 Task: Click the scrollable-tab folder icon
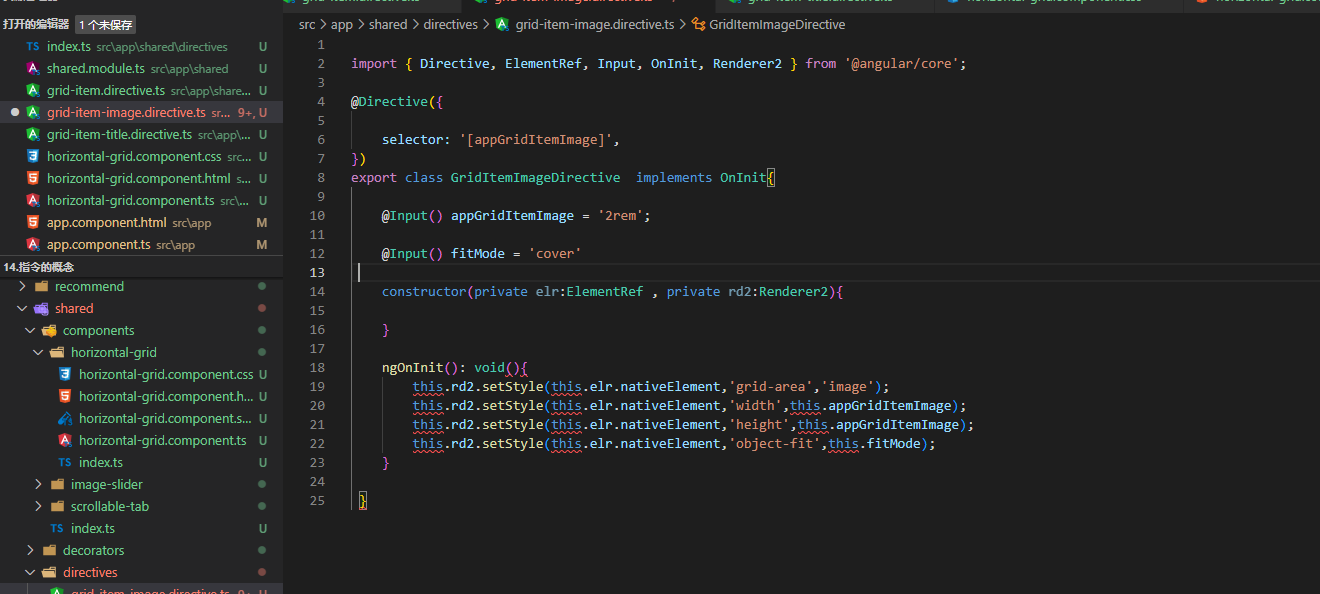click(57, 507)
